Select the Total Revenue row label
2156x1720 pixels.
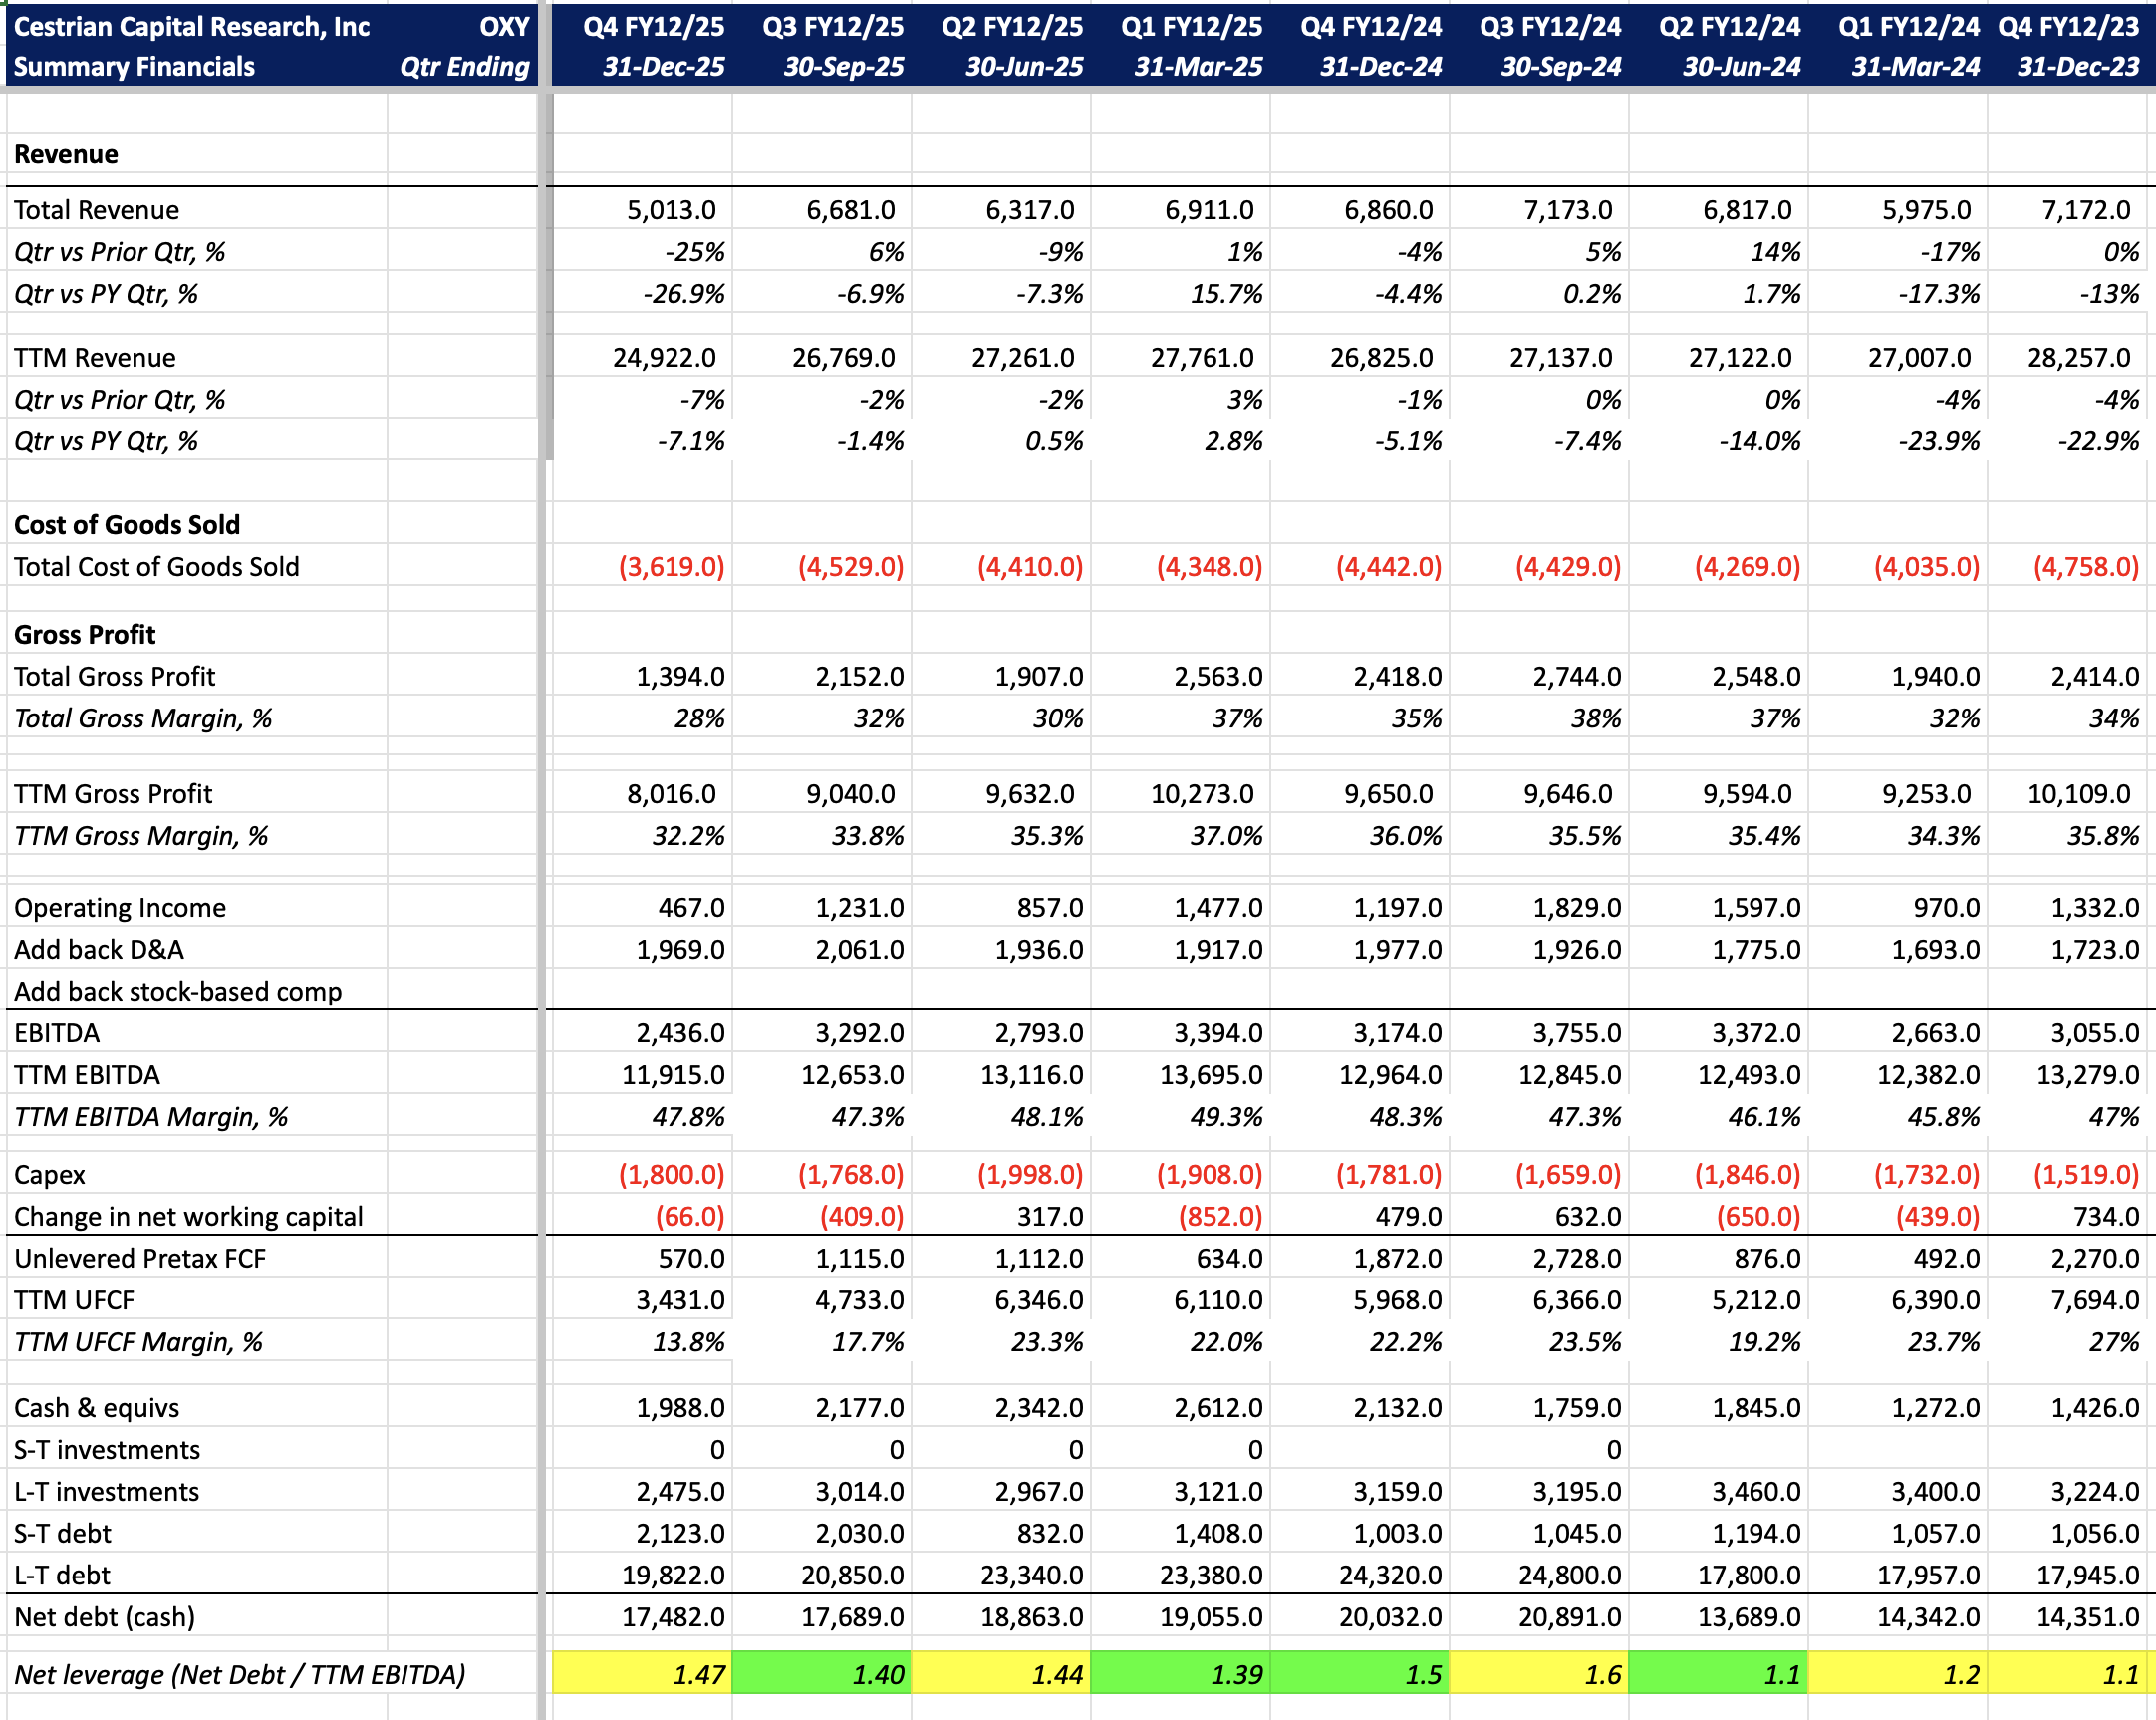[96, 210]
